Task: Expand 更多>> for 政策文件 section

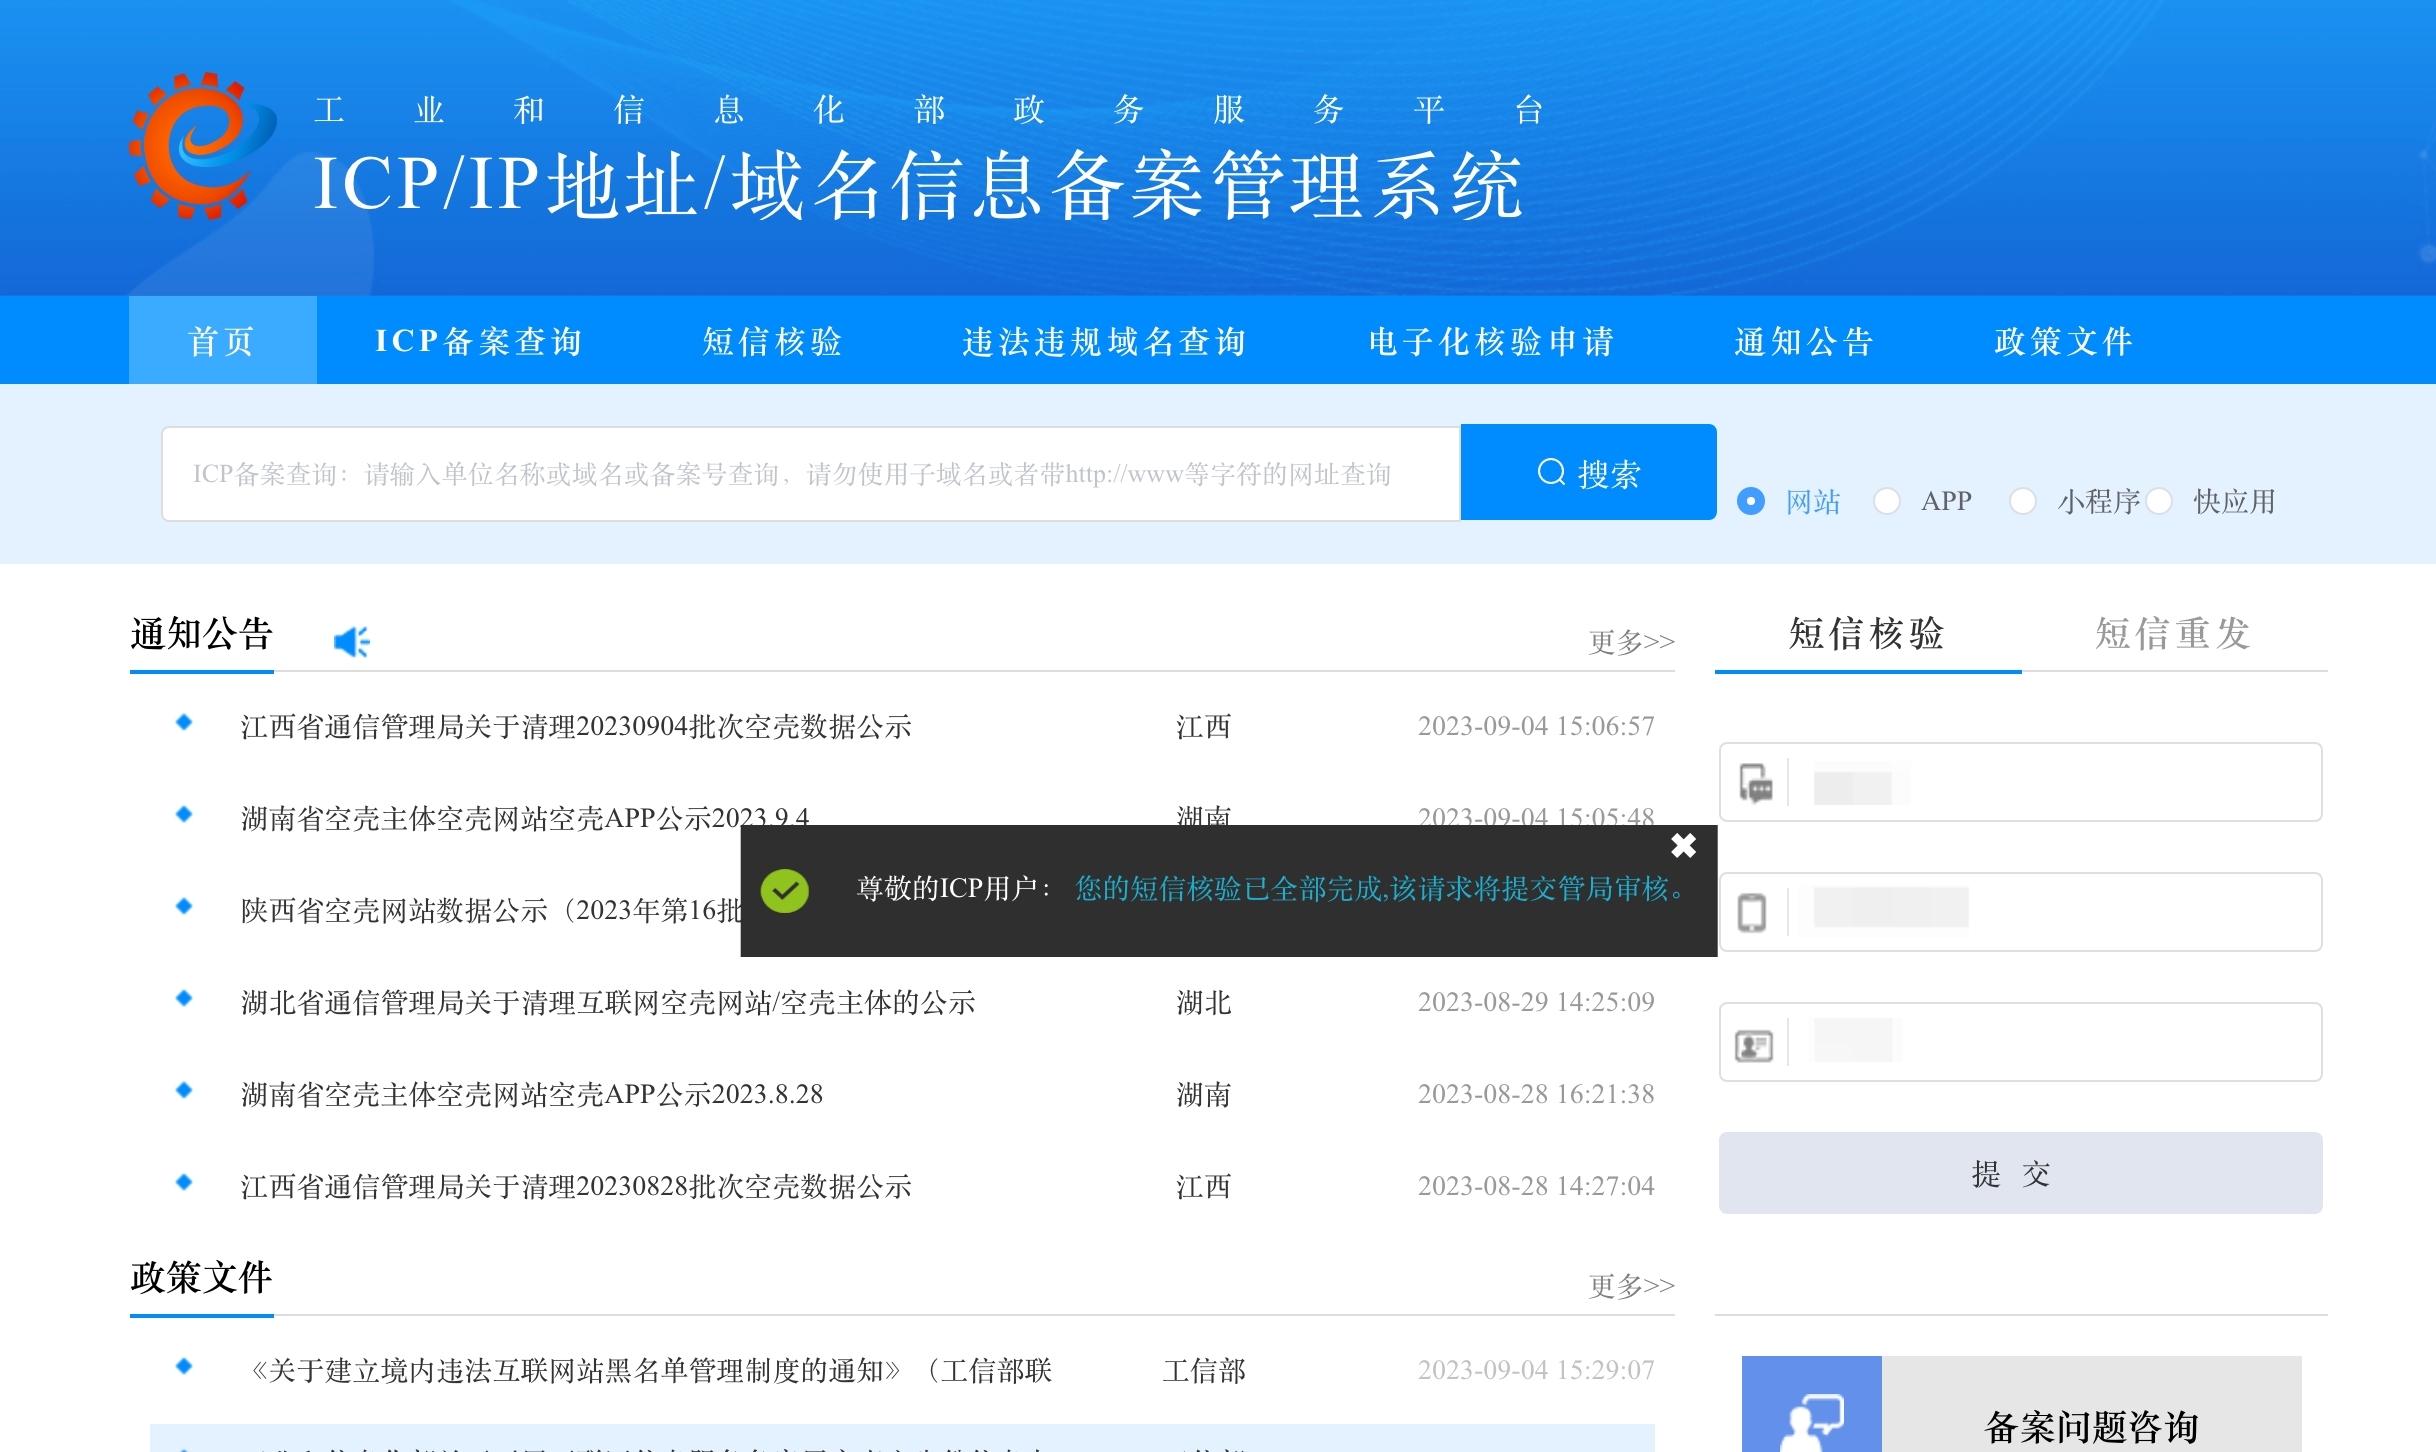Action: [1631, 1285]
